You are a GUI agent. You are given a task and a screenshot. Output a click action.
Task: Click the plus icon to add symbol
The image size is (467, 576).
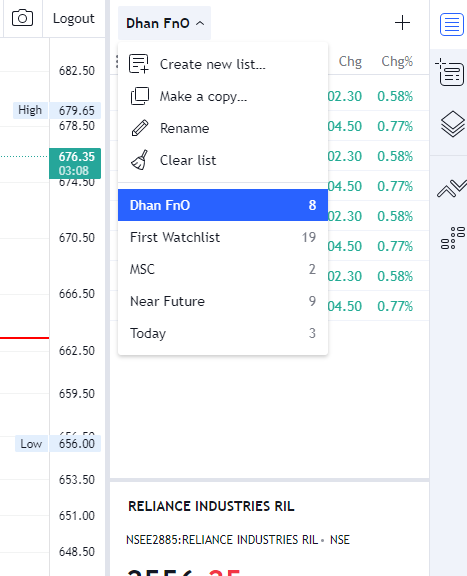click(x=402, y=23)
